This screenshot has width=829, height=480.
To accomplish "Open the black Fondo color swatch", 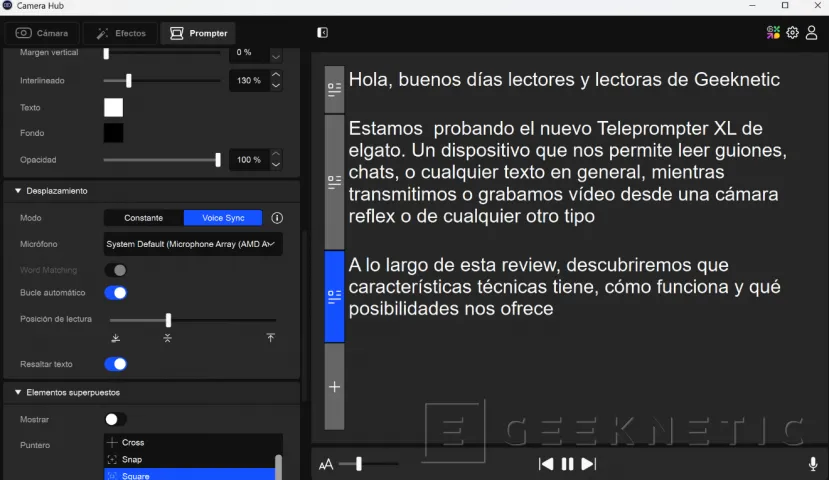I will (113, 133).
